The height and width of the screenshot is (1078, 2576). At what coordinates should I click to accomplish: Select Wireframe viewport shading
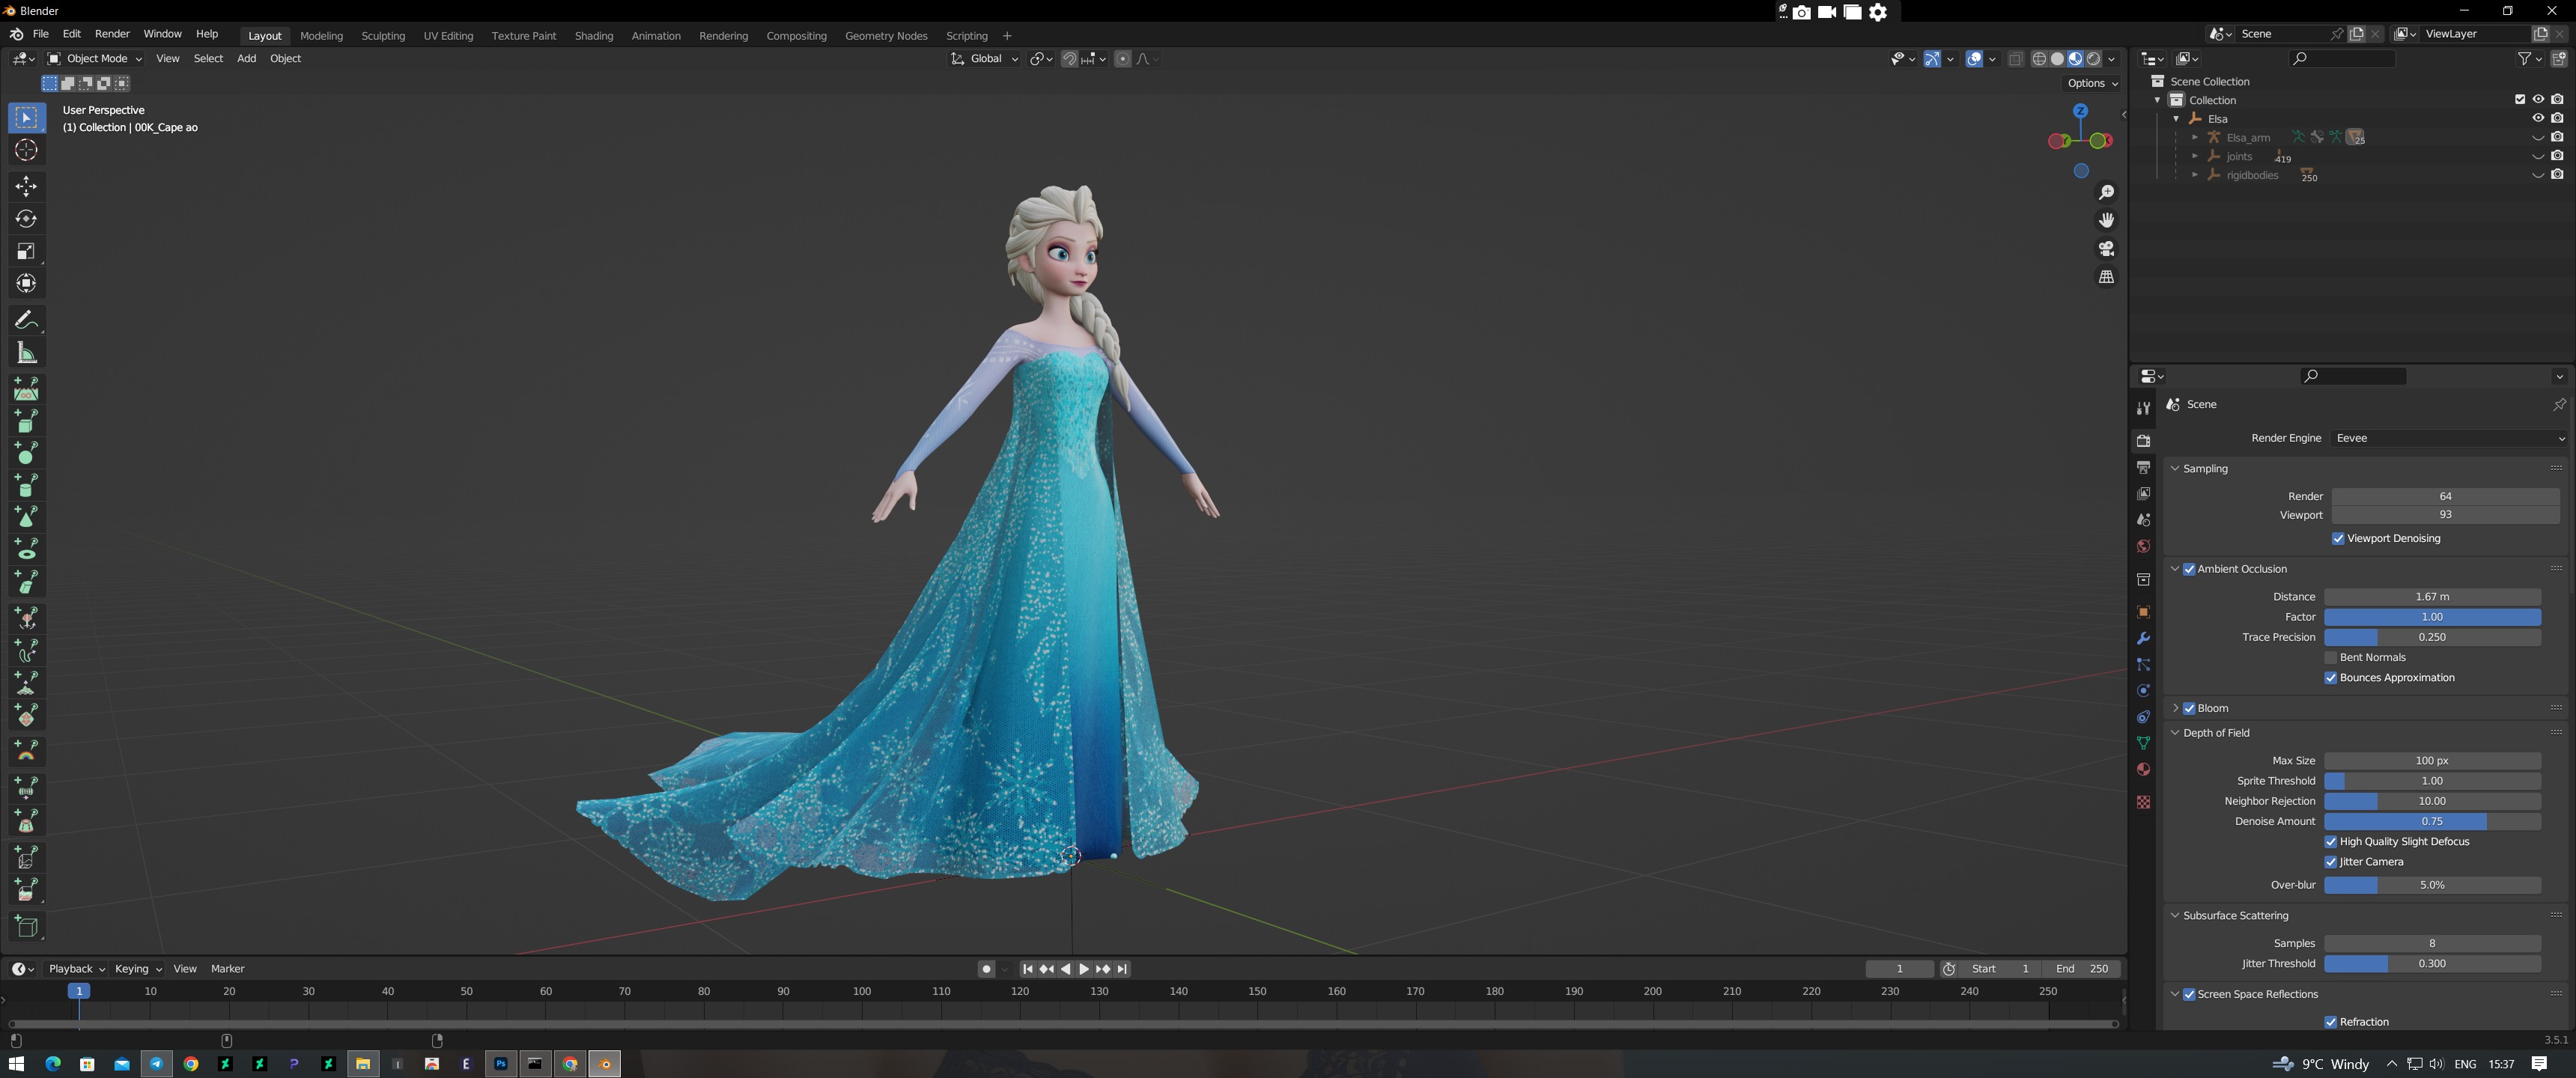pos(2039,59)
